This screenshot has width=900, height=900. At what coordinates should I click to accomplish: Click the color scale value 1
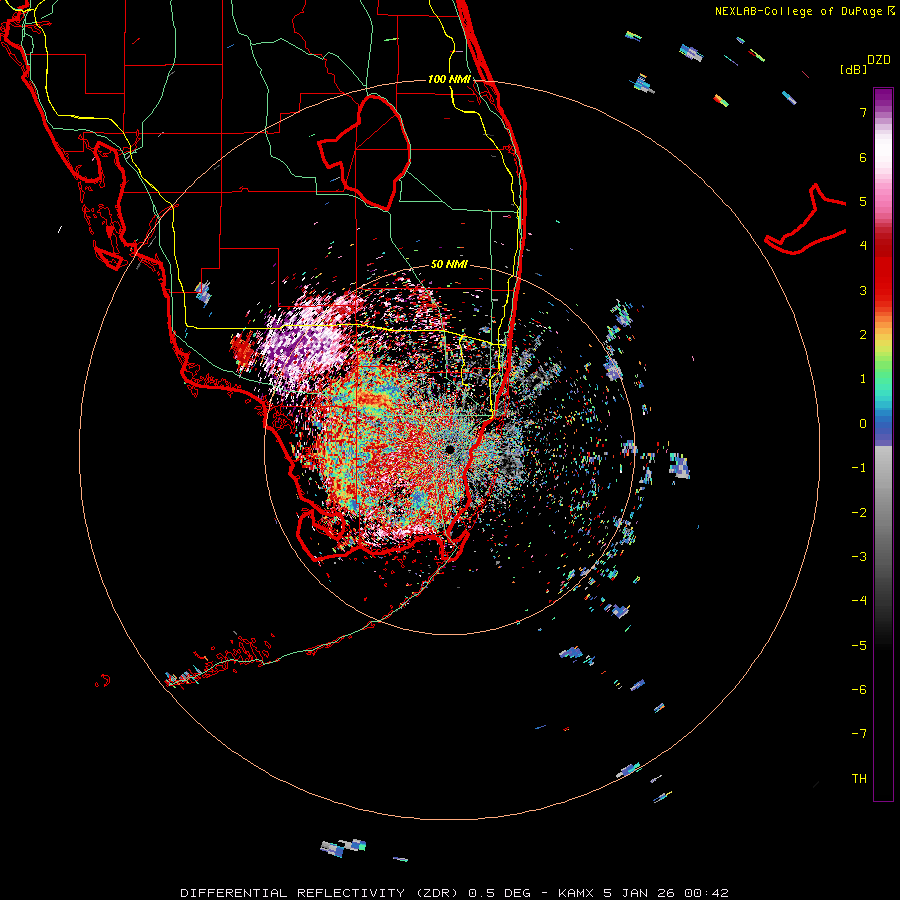click(863, 379)
